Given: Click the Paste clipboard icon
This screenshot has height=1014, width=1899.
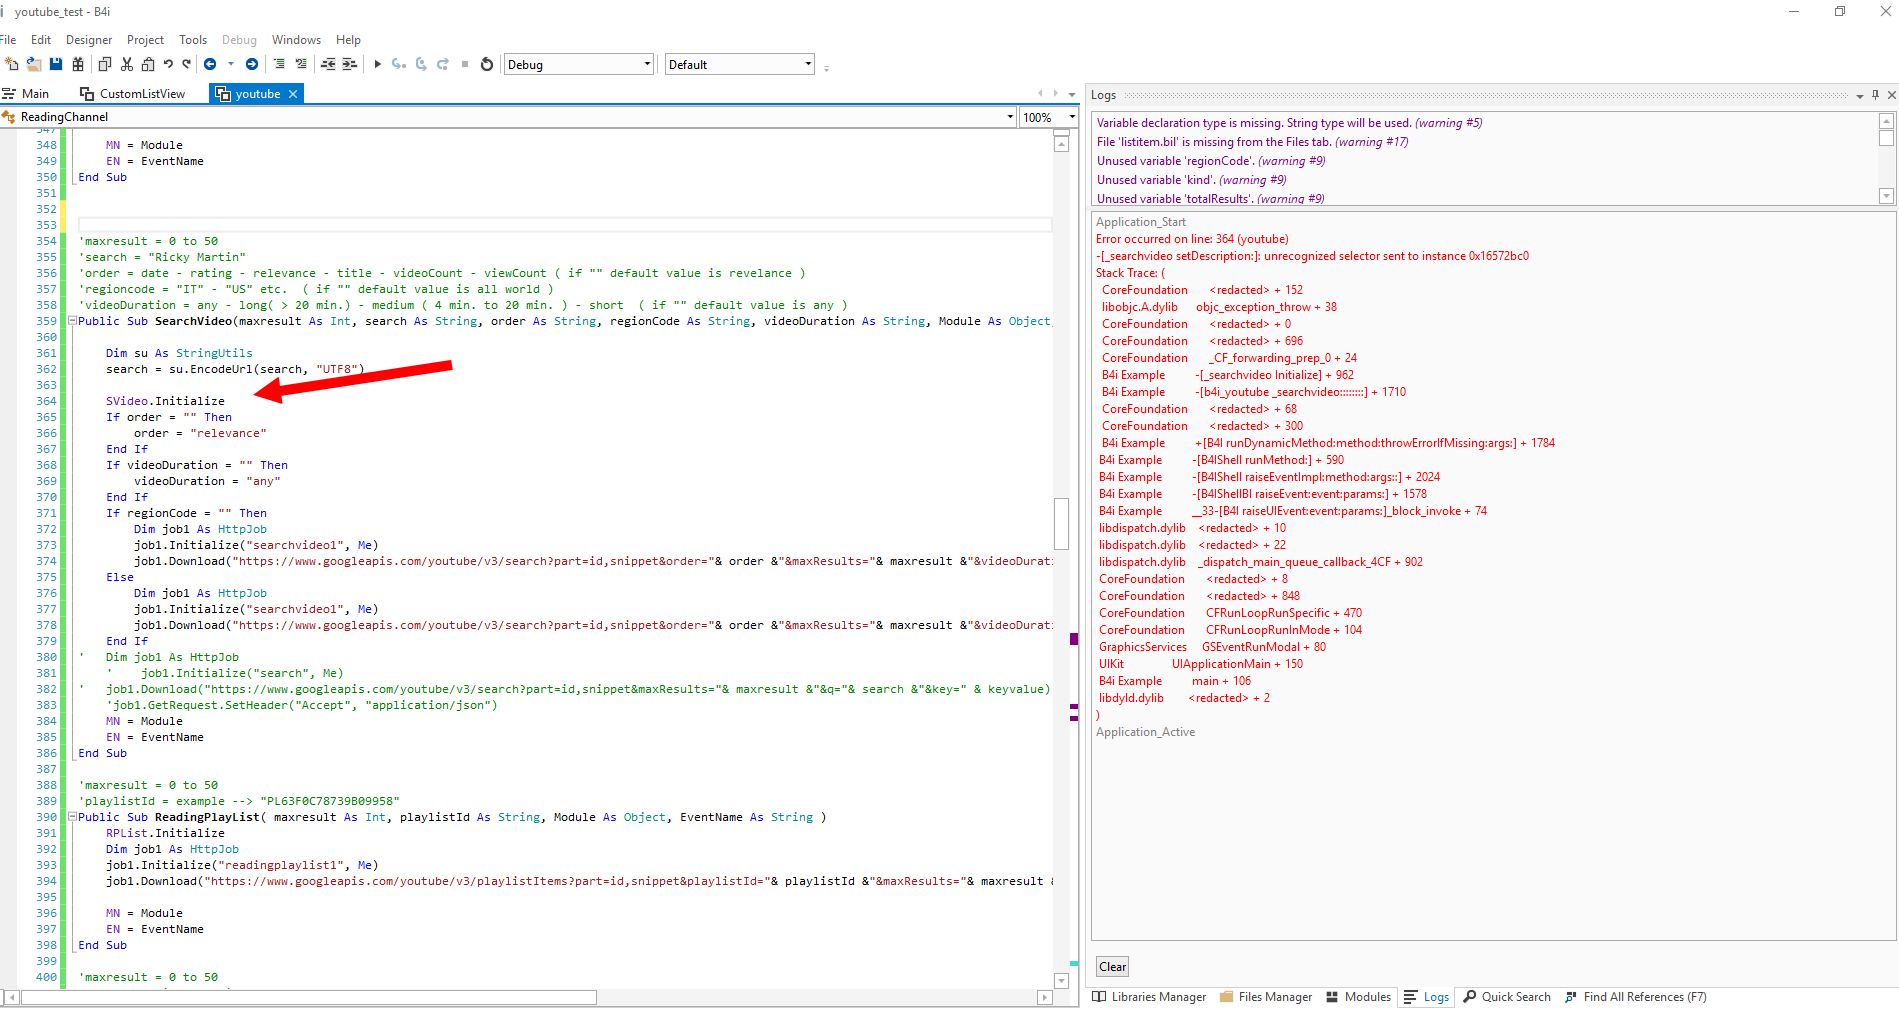Looking at the screenshot, I should 148,64.
